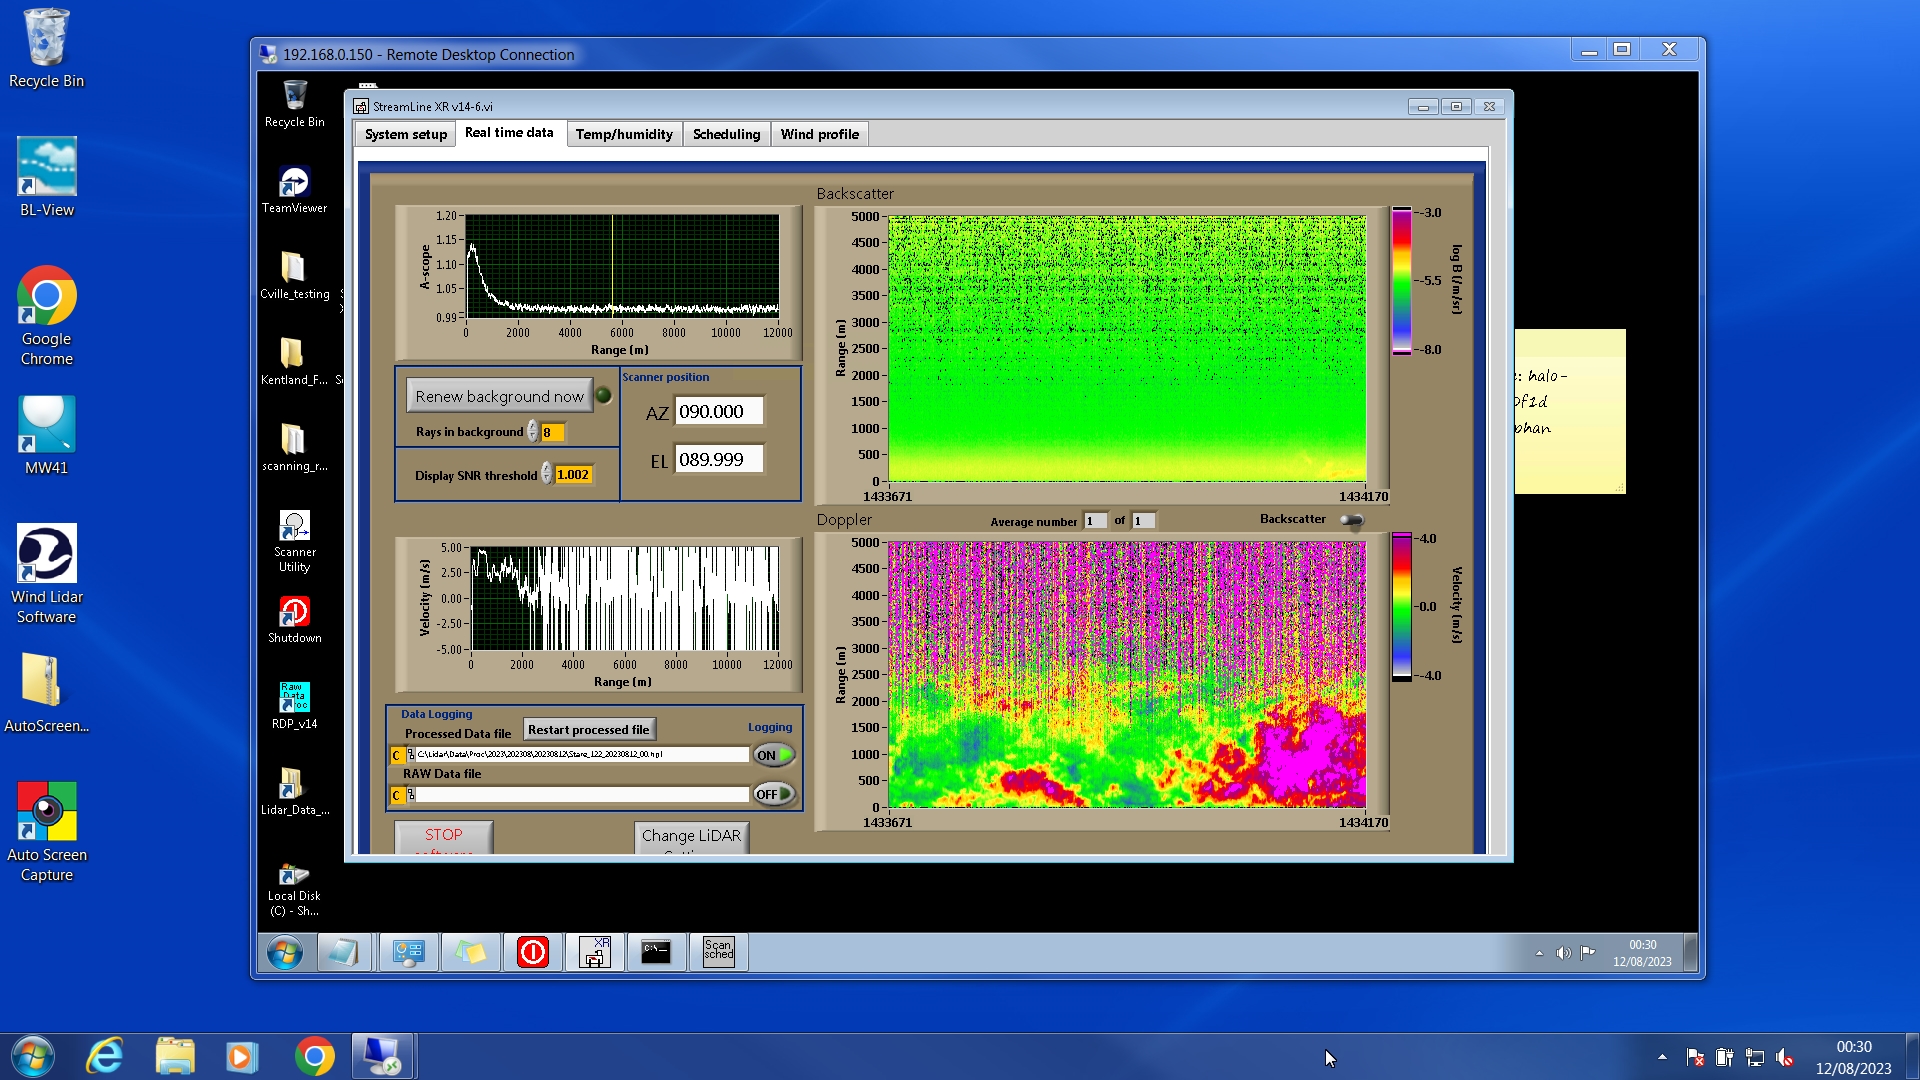Switch to Wind profile tab
1920x1080 pixels.
(x=819, y=134)
